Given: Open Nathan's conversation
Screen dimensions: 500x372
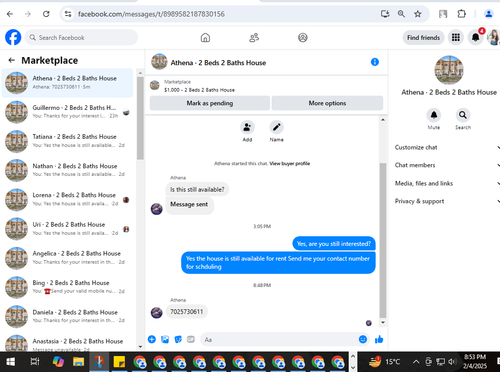Looking at the screenshot, I should (68, 170).
